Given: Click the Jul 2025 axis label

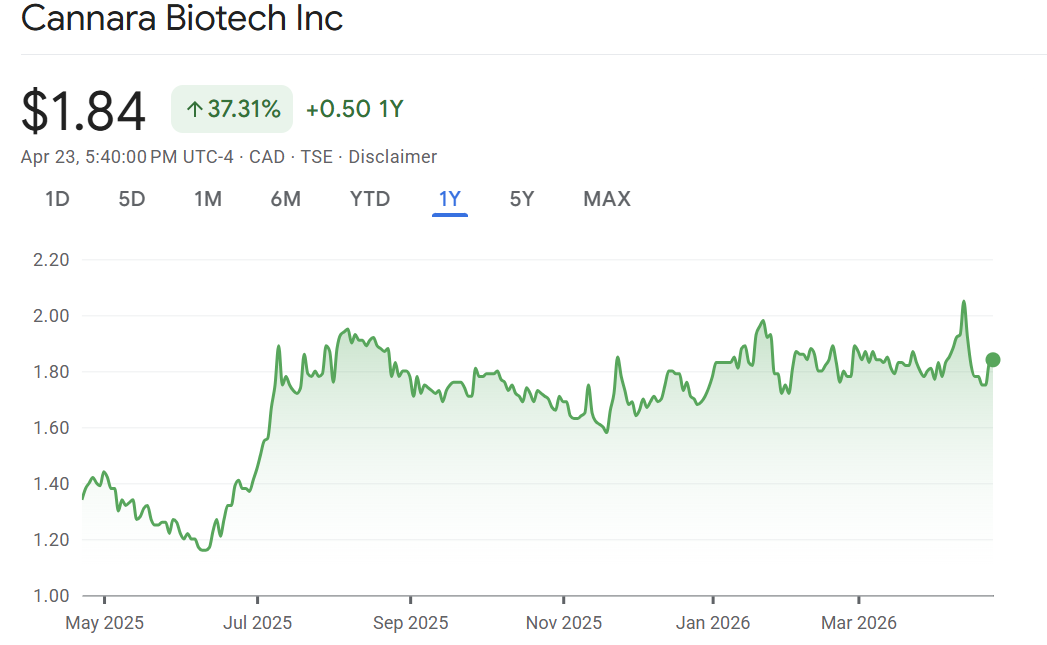Looking at the screenshot, I should click(x=257, y=623).
